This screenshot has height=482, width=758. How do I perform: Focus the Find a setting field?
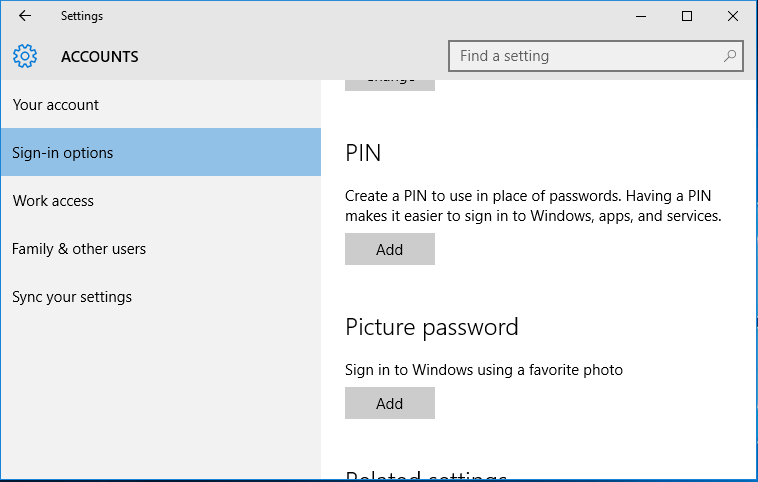596,56
